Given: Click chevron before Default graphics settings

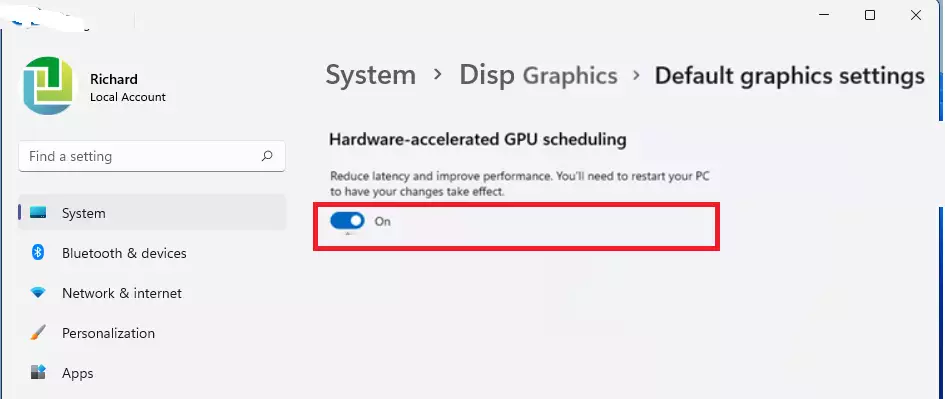Looking at the screenshot, I should click(x=636, y=76).
